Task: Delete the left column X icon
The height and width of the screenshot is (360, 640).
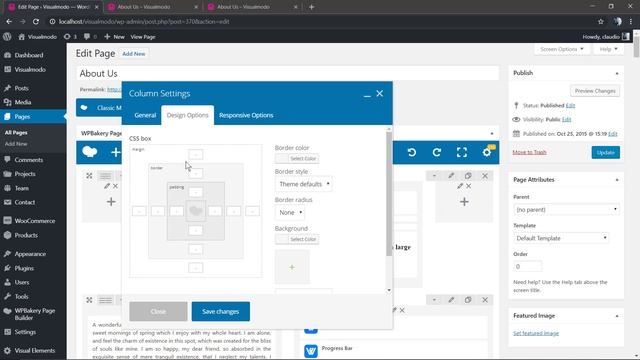Action: point(116,186)
